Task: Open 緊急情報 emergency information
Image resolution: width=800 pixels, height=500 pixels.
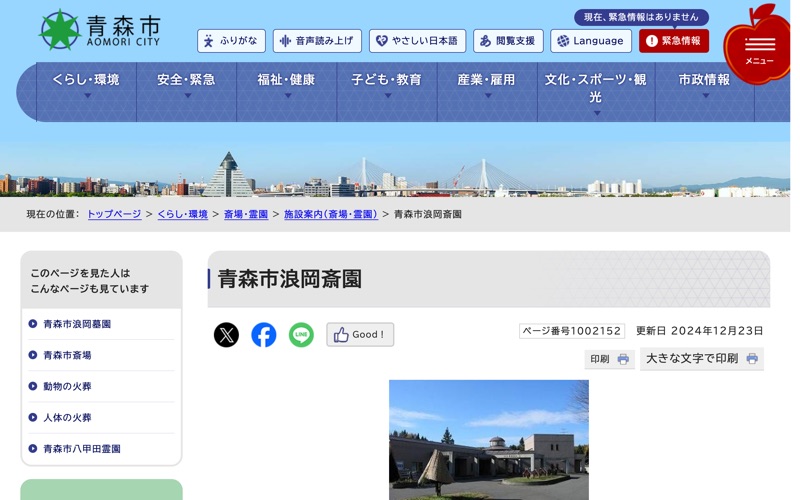Action: point(674,41)
